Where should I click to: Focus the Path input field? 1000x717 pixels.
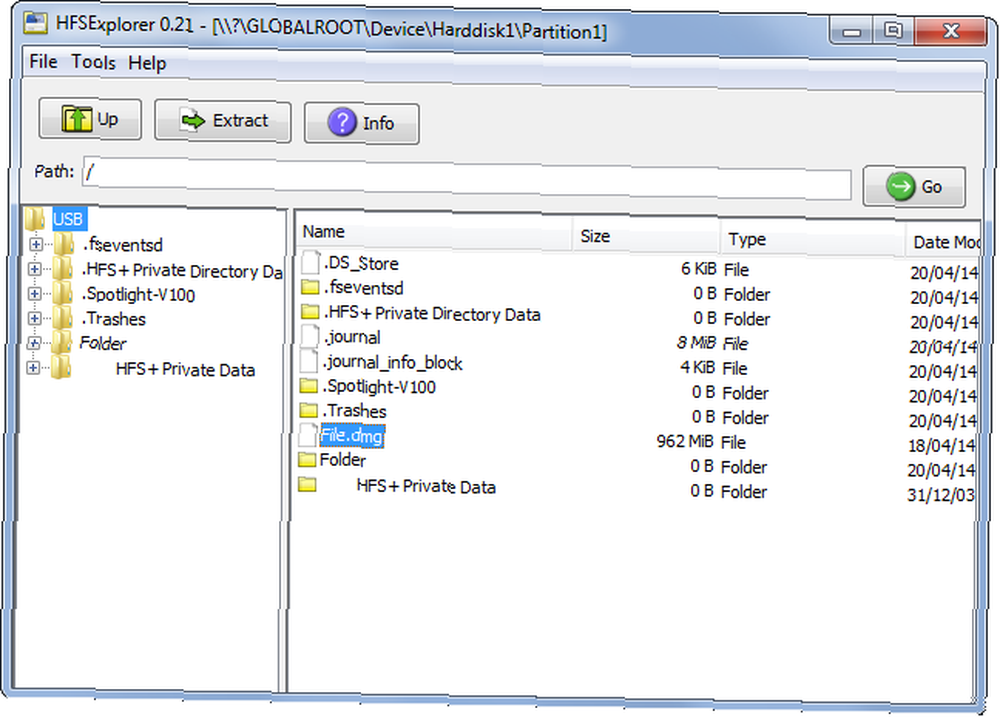[x=466, y=179]
